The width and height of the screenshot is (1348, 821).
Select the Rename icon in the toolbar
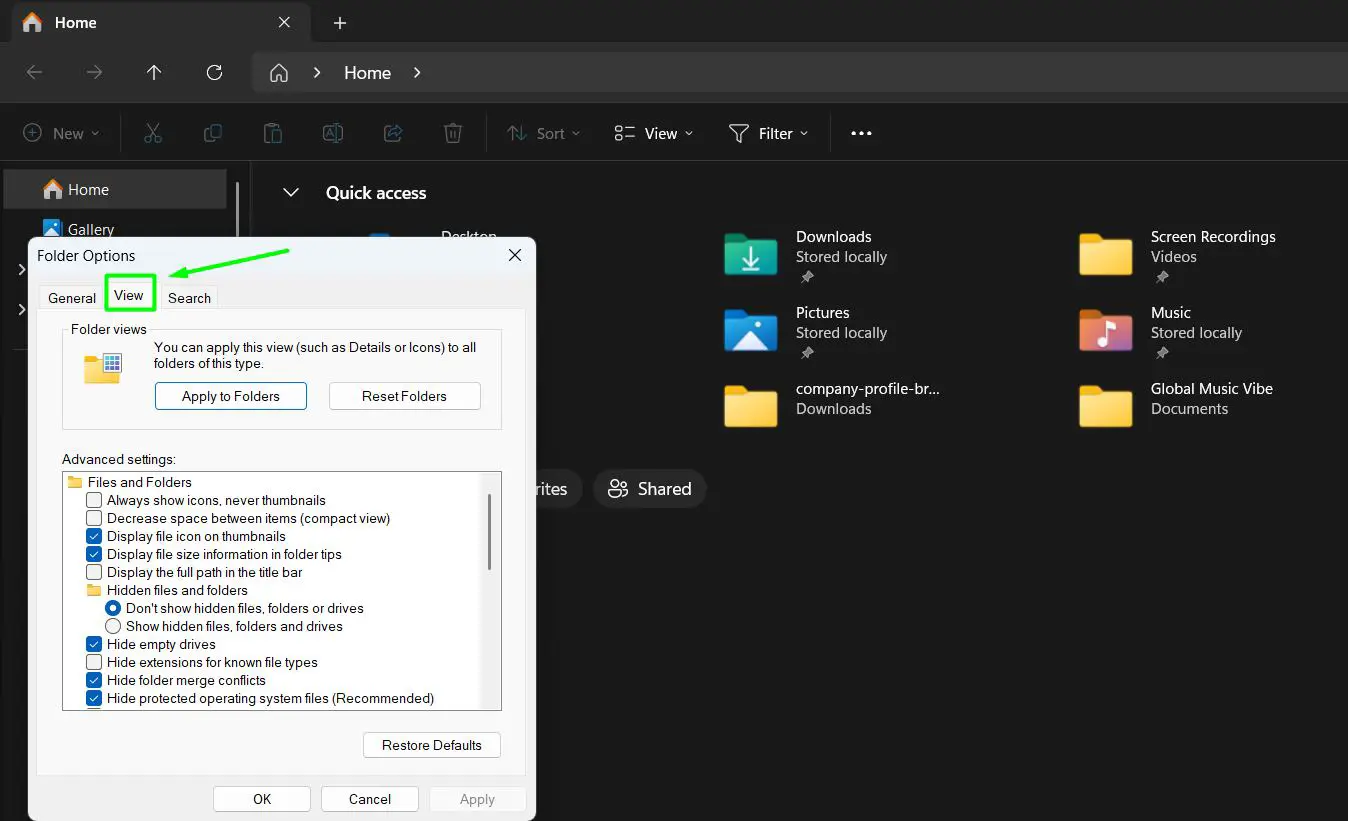[x=333, y=132]
